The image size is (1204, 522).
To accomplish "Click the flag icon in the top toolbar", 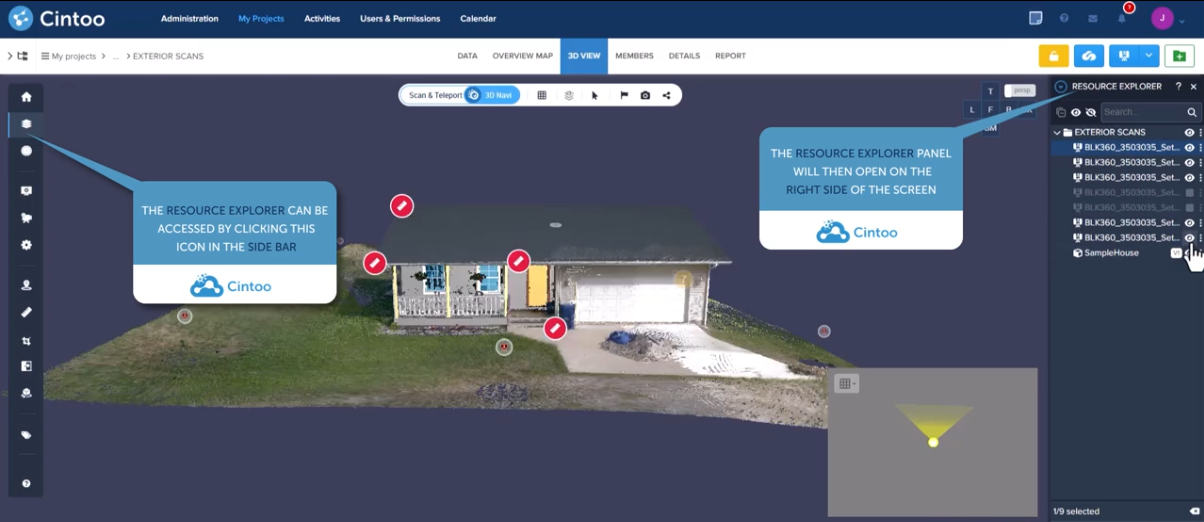I will [624, 96].
